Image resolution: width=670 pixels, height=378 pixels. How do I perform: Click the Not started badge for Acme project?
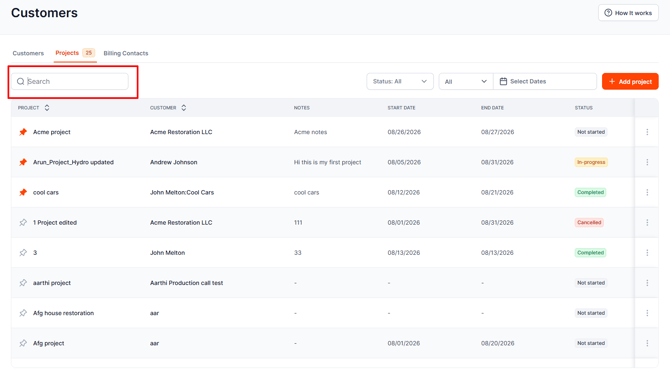click(591, 132)
